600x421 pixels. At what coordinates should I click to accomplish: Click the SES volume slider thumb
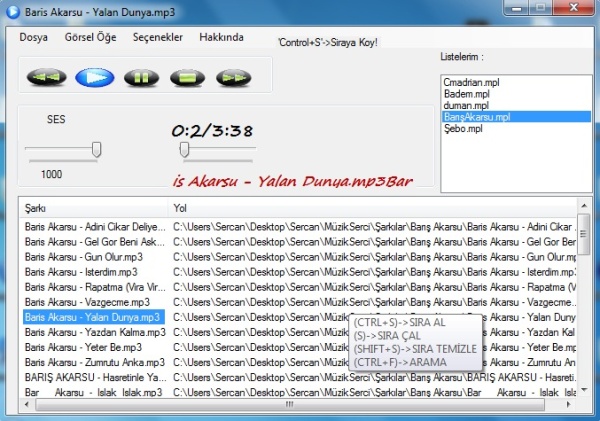tap(96, 149)
